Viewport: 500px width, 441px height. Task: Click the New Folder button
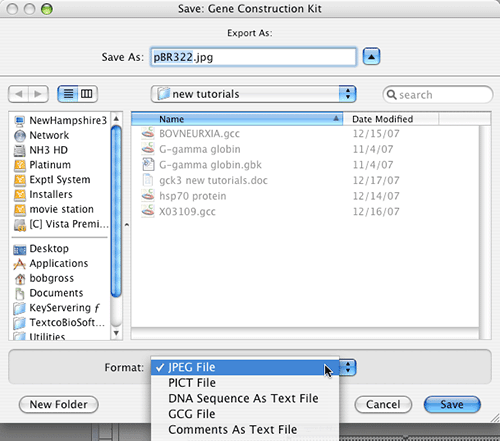59,404
